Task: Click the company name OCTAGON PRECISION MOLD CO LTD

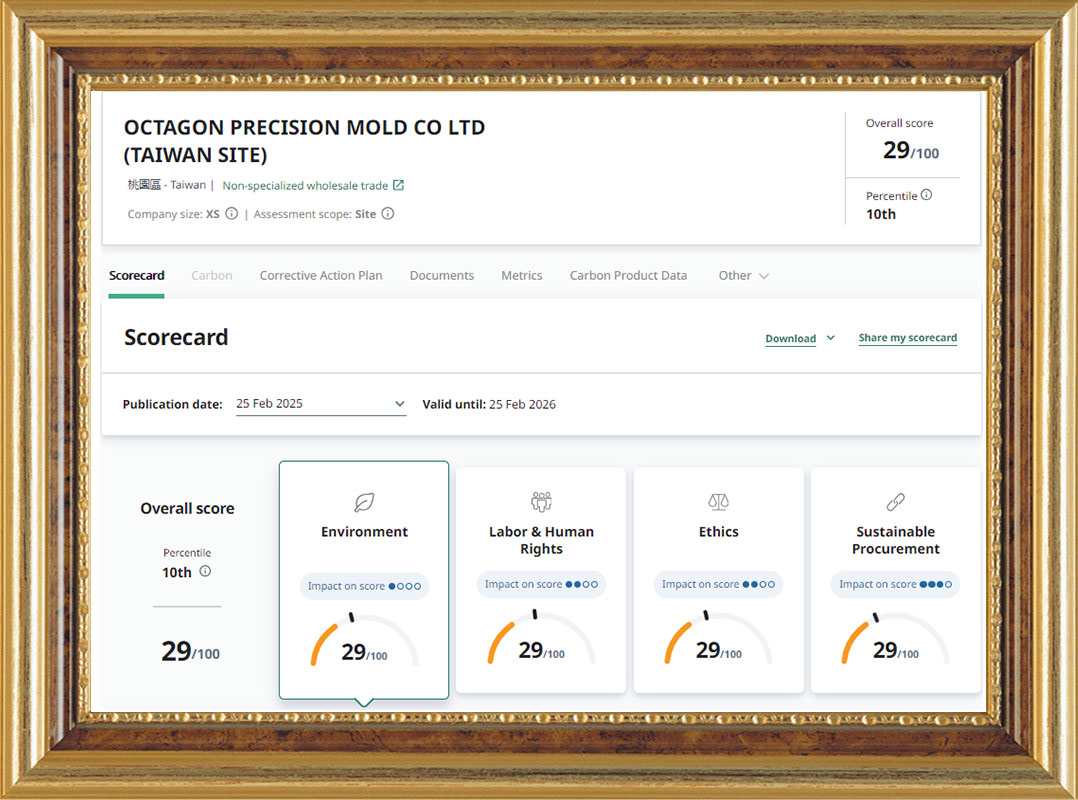Action: (x=305, y=141)
